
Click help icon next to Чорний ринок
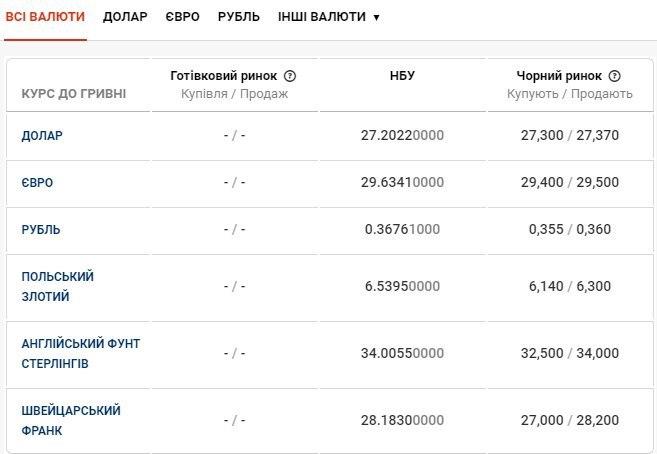pyautogui.click(x=614, y=76)
